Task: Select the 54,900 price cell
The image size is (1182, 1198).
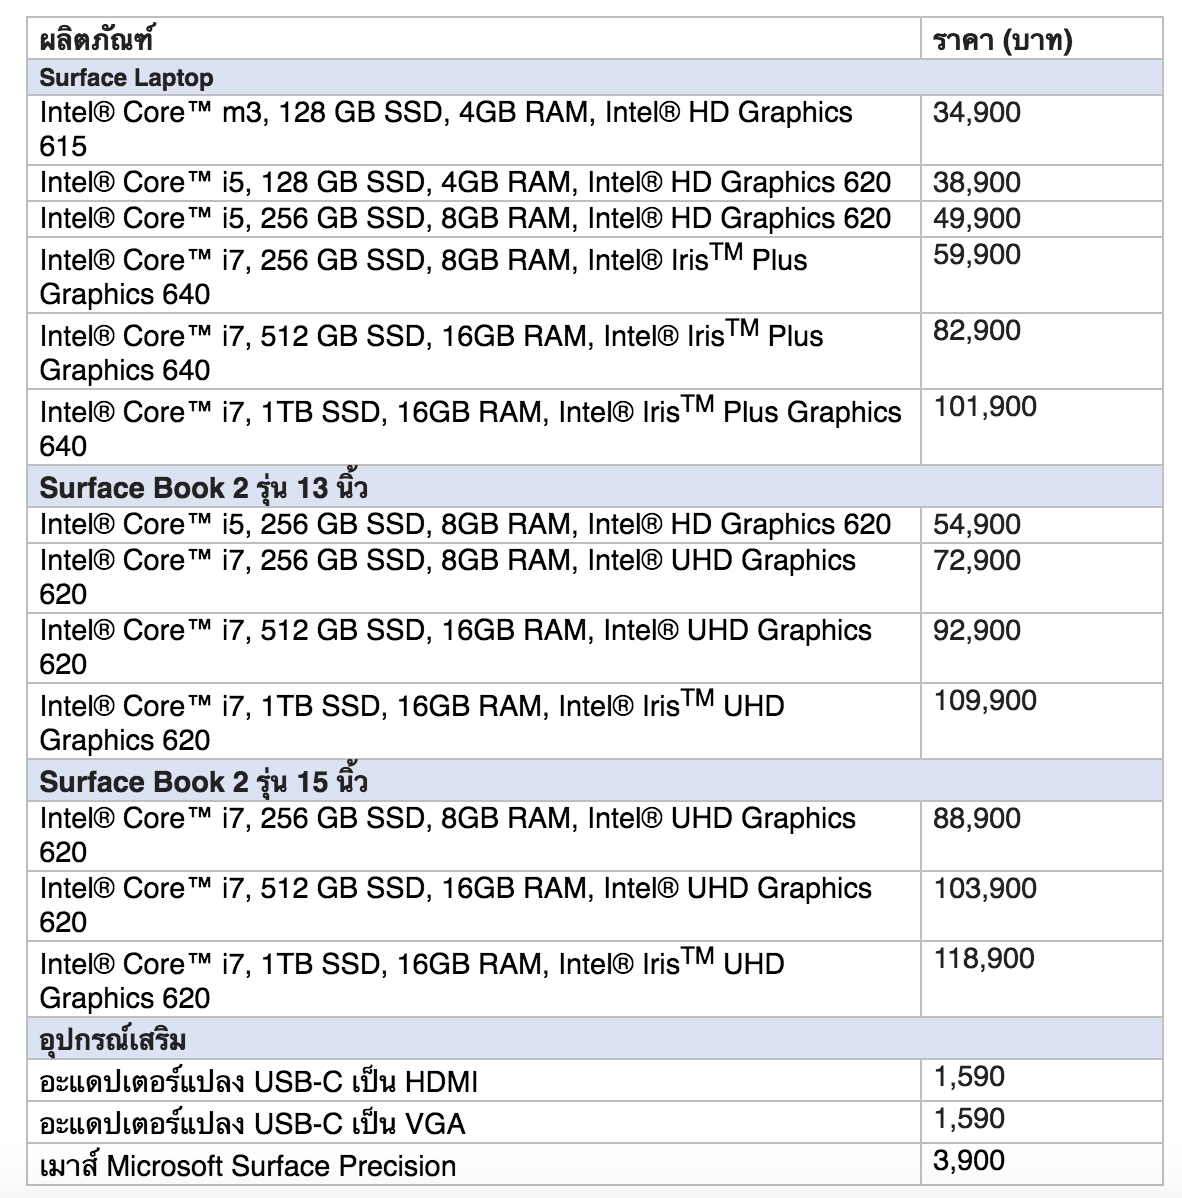Action: pos(977,525)
